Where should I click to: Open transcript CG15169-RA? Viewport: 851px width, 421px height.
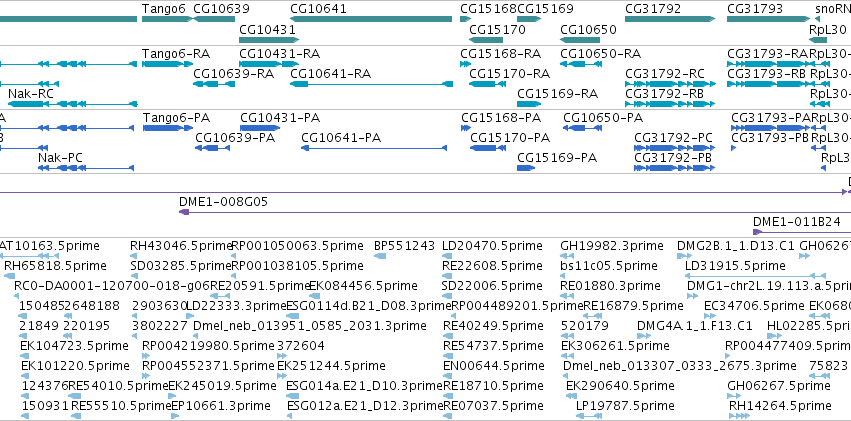(557, 94)
